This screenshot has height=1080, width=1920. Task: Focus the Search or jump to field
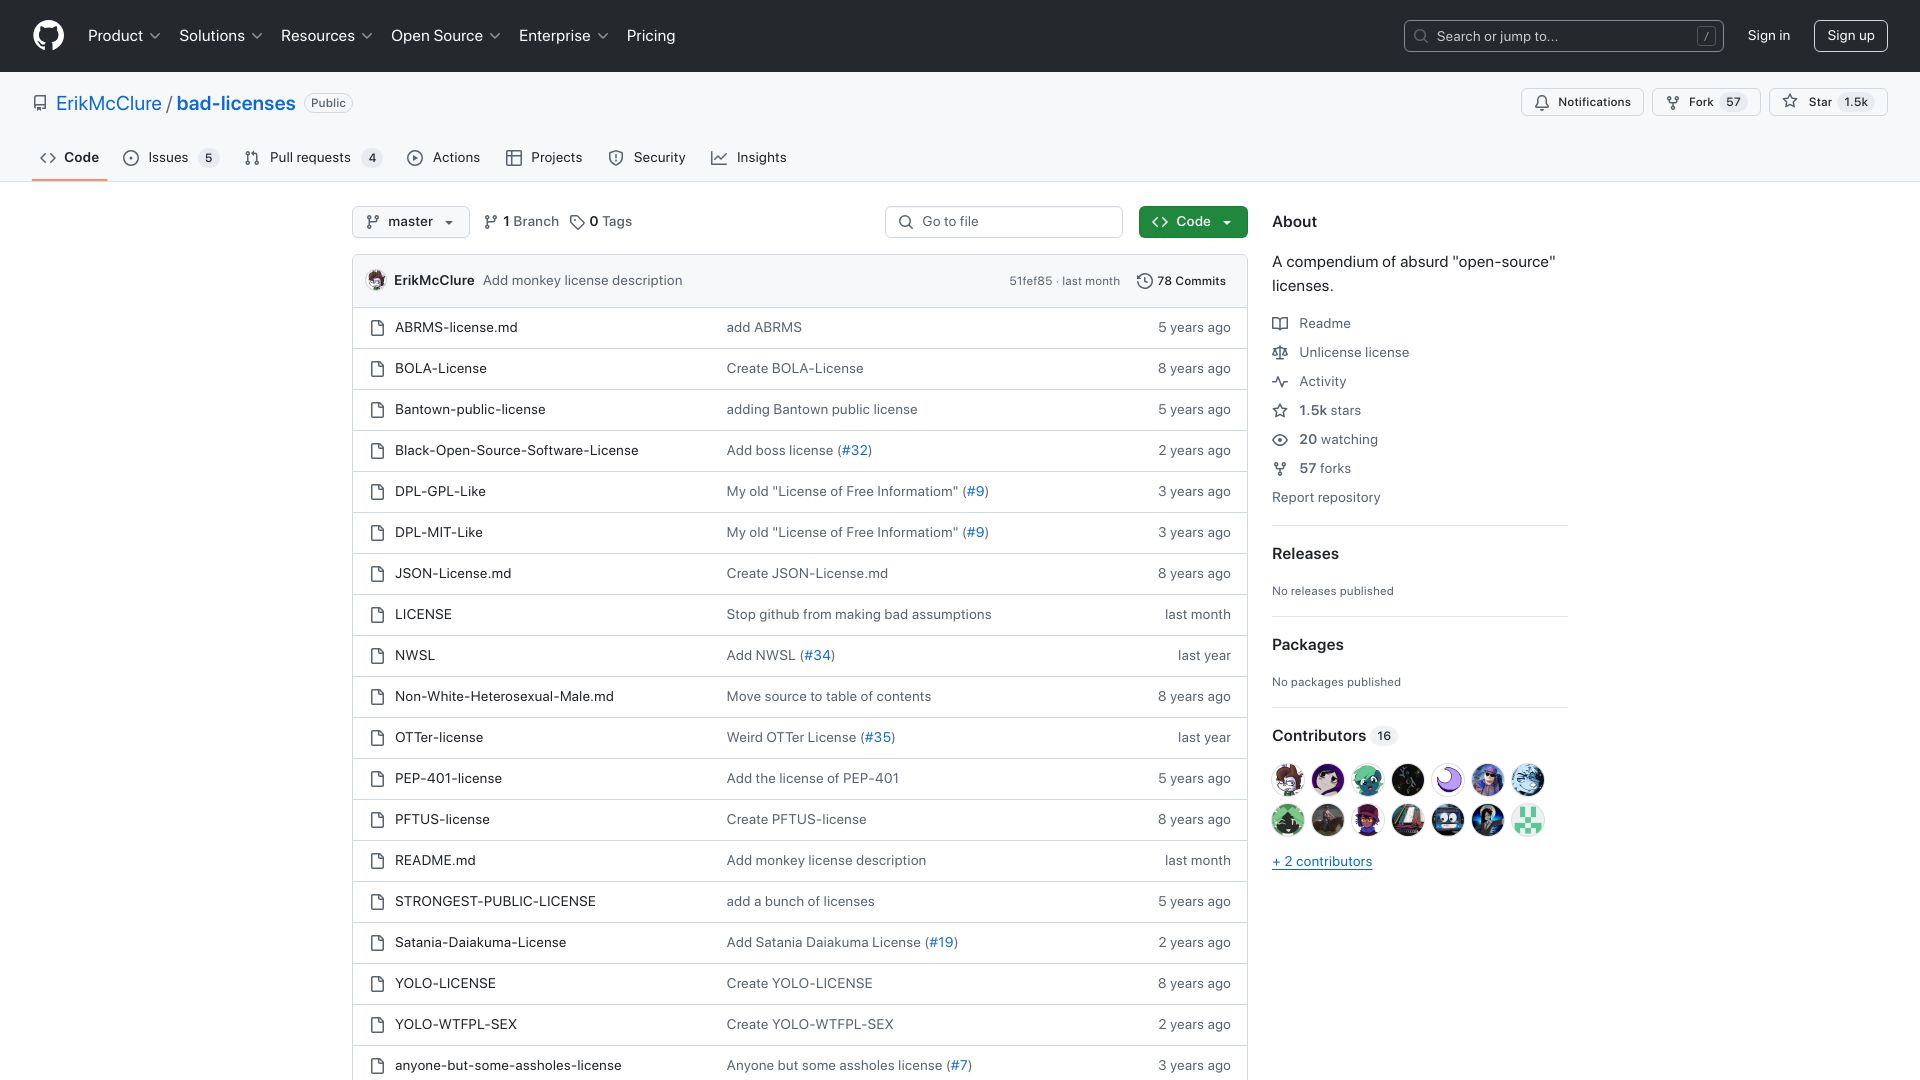[x=1564, y=36]
